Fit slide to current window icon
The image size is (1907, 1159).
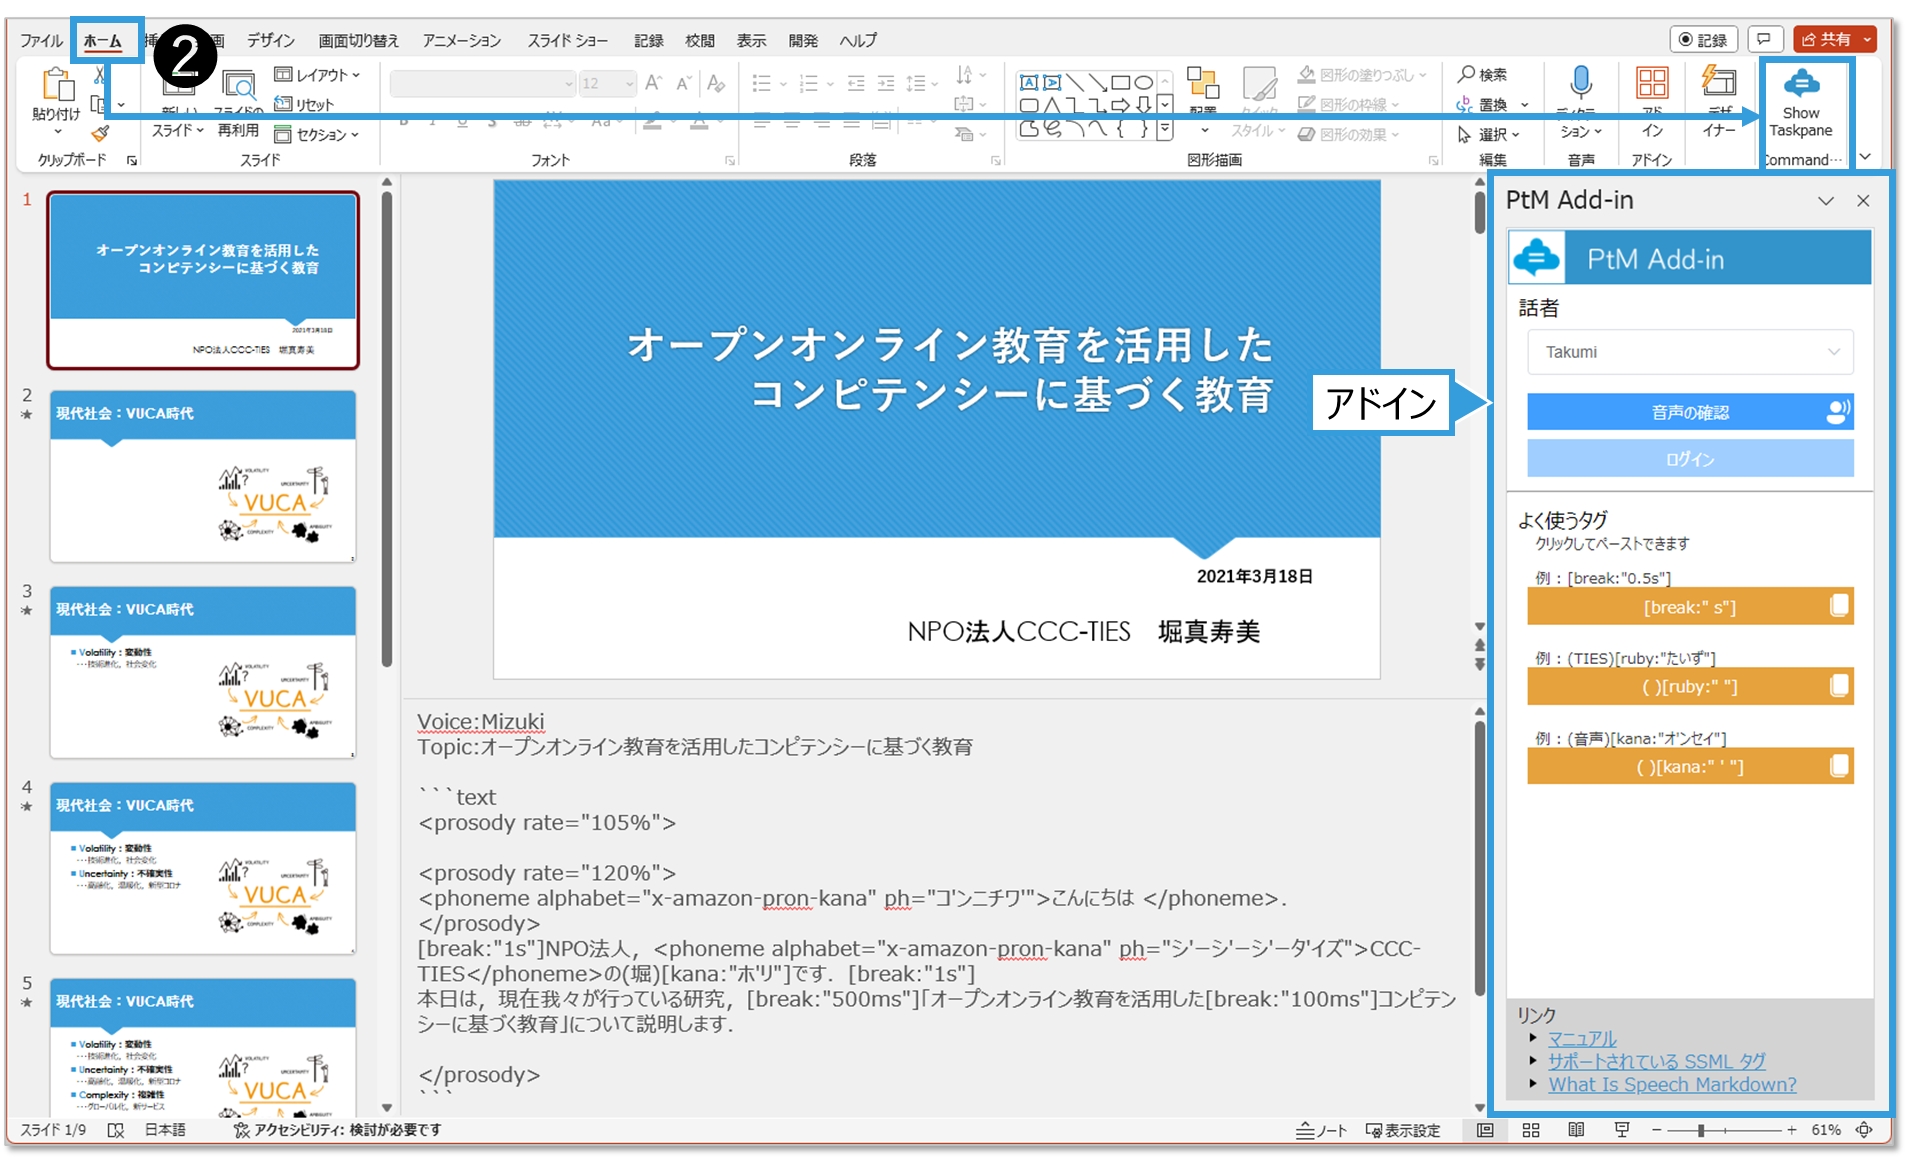pos(1864,1130)
